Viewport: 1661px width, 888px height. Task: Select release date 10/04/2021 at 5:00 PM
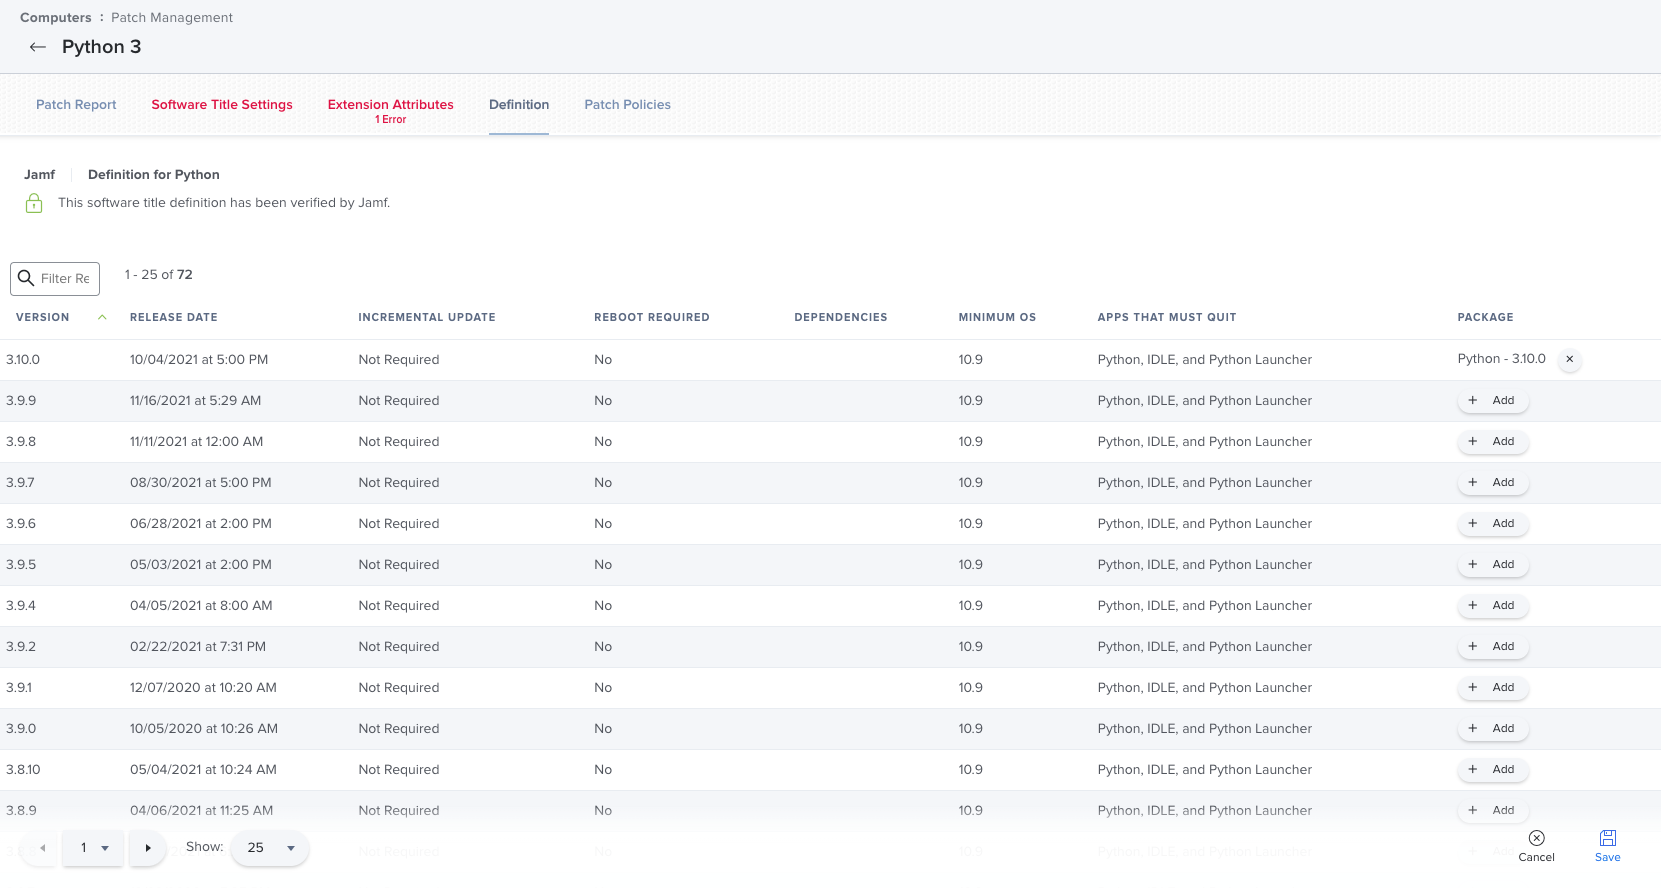point(199,359)
